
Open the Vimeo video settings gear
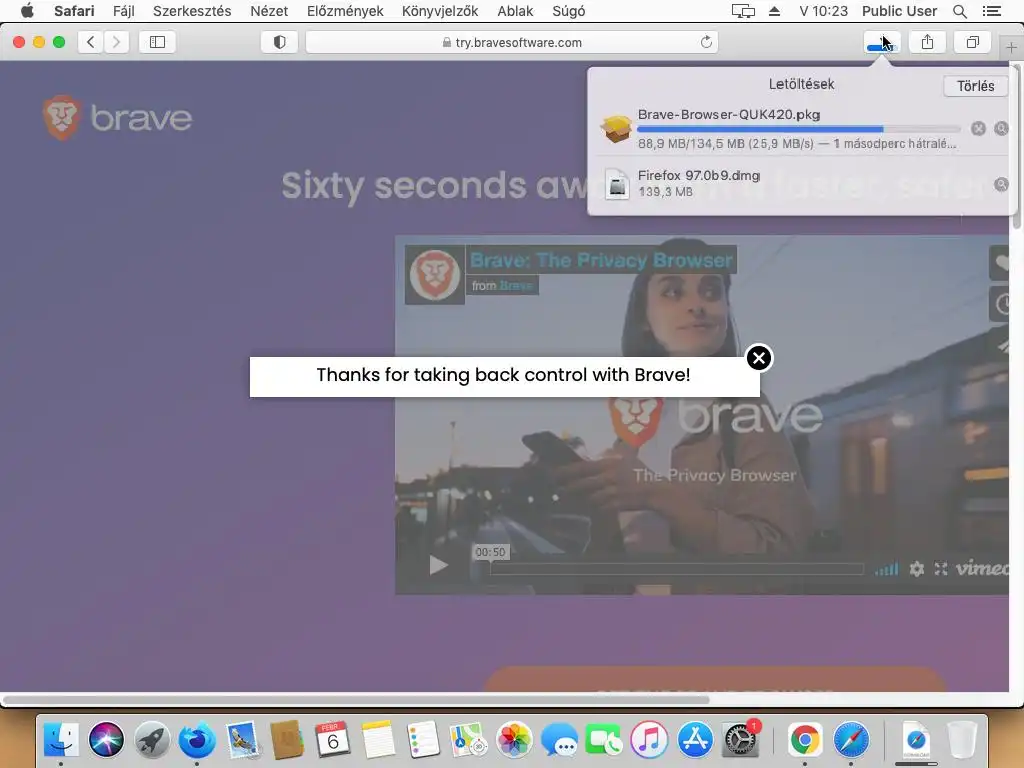pos(917,569)
